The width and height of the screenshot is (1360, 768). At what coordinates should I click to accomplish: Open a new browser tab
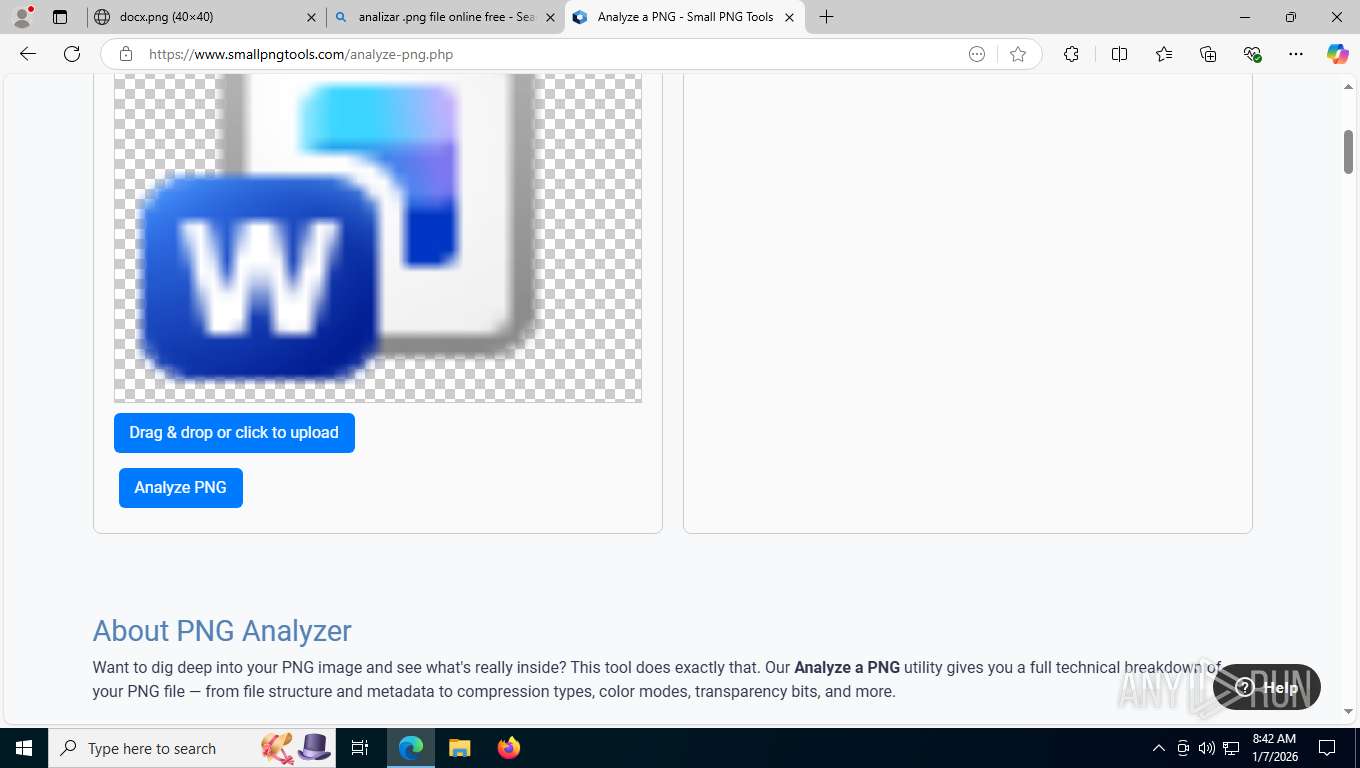[x=826, y=17]
